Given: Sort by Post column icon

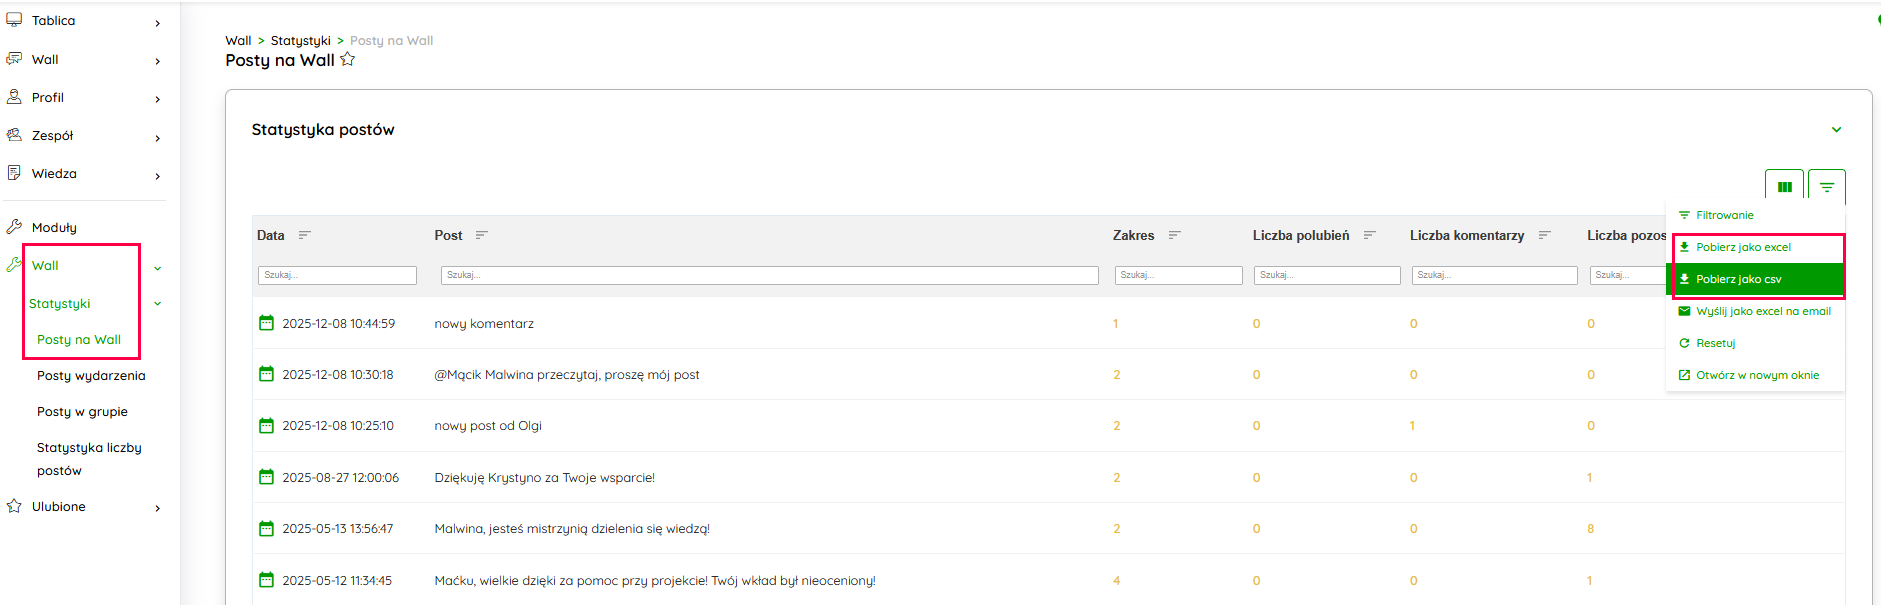Looking at the screenshot, I should pos(482,235).
